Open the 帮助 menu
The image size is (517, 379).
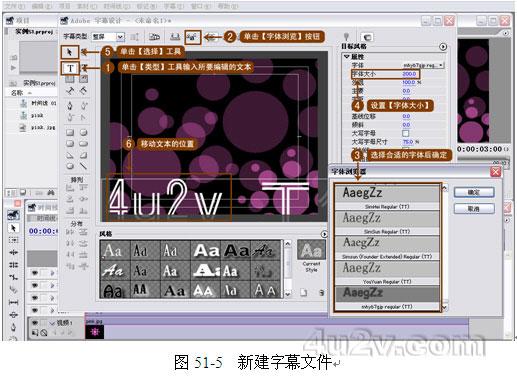pos(228,6)
